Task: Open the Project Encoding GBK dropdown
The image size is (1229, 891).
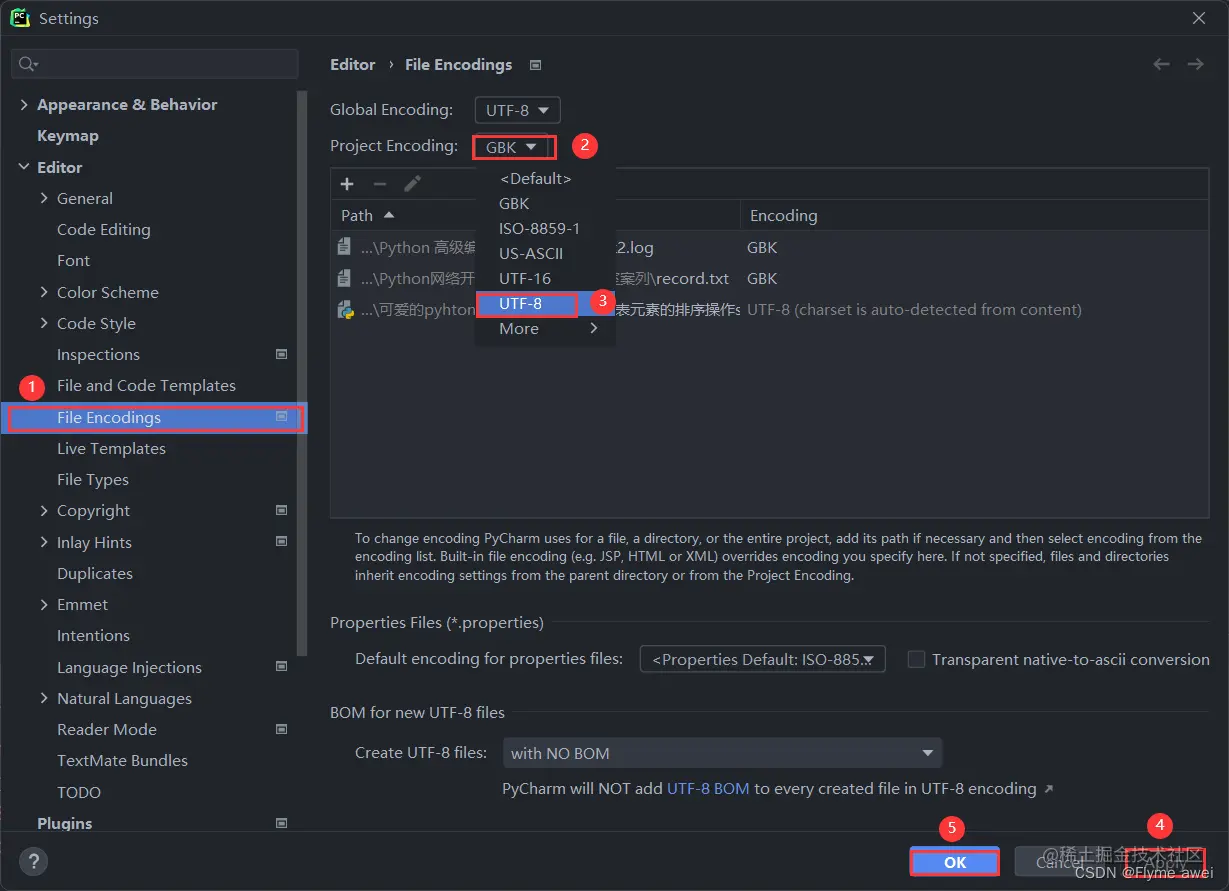Action: 513,147
